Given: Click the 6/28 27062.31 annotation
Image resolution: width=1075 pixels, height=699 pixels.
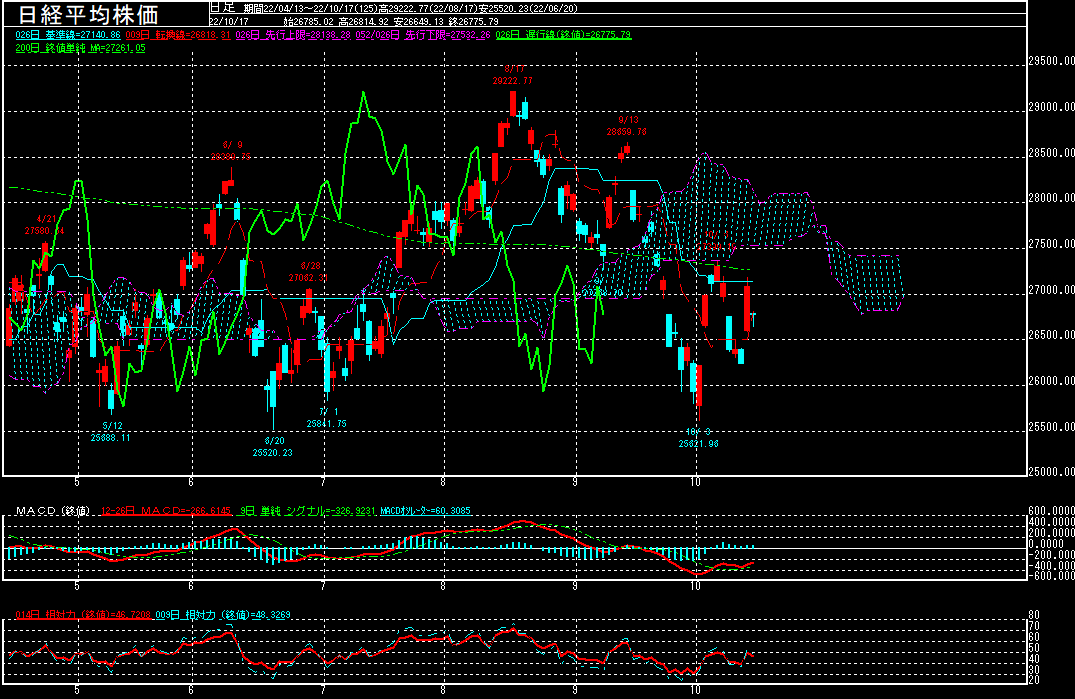Looking at the screenshot, I should point(308,271).
